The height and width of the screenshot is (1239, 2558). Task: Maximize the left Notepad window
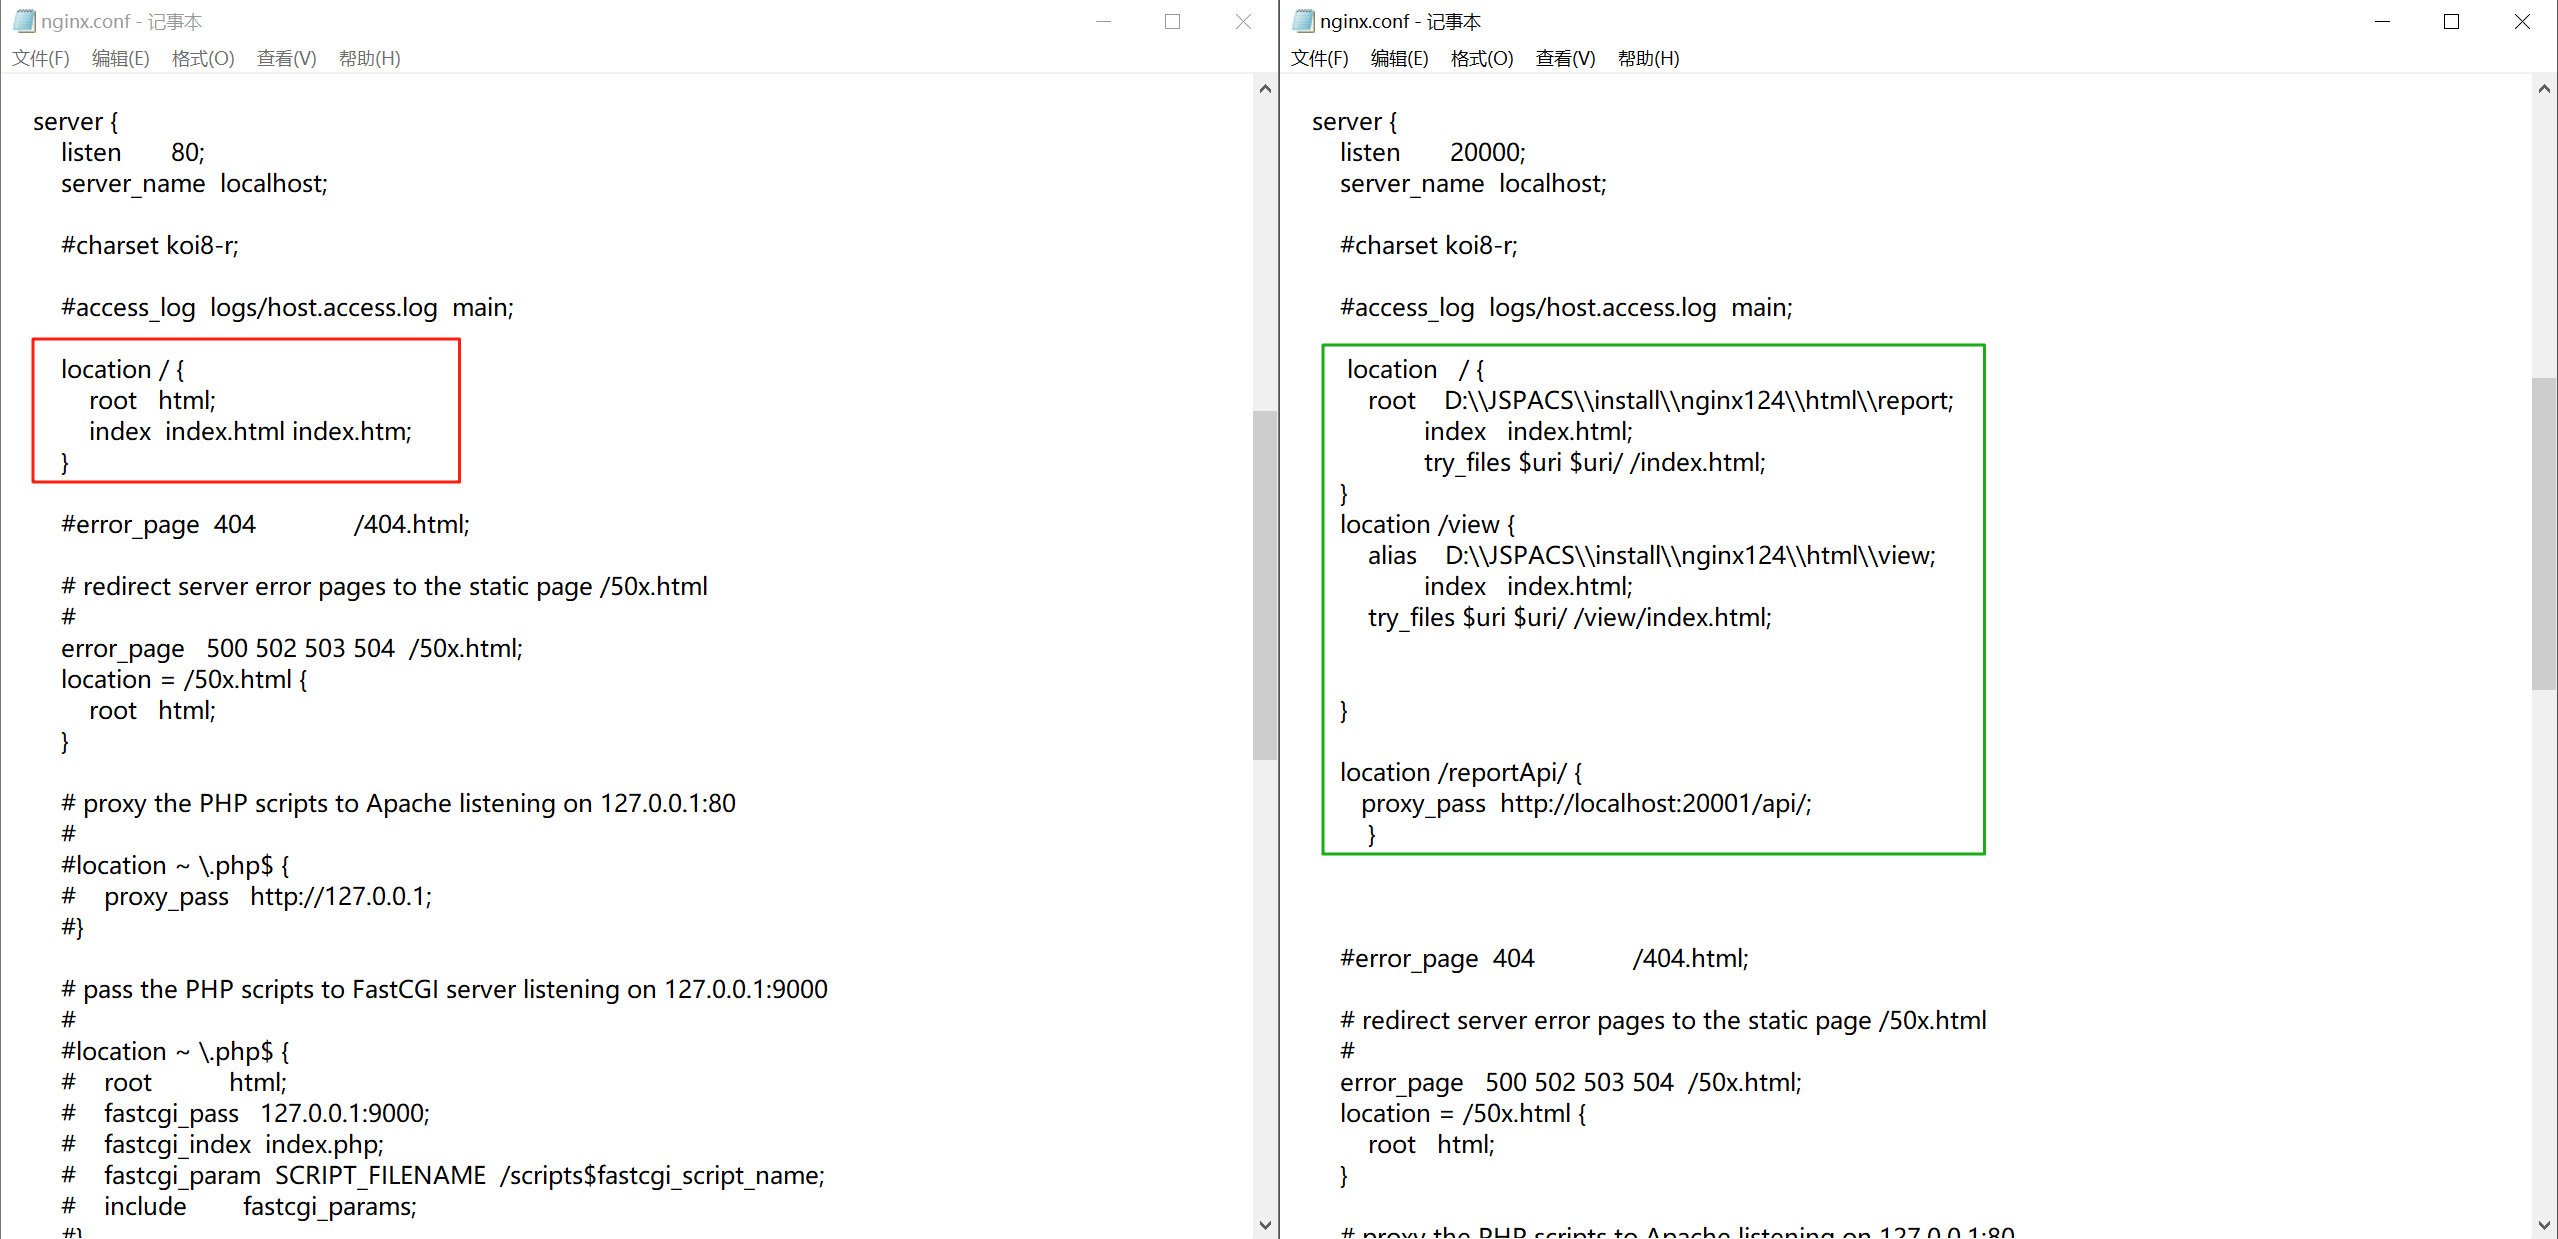tap(1172, 21)
